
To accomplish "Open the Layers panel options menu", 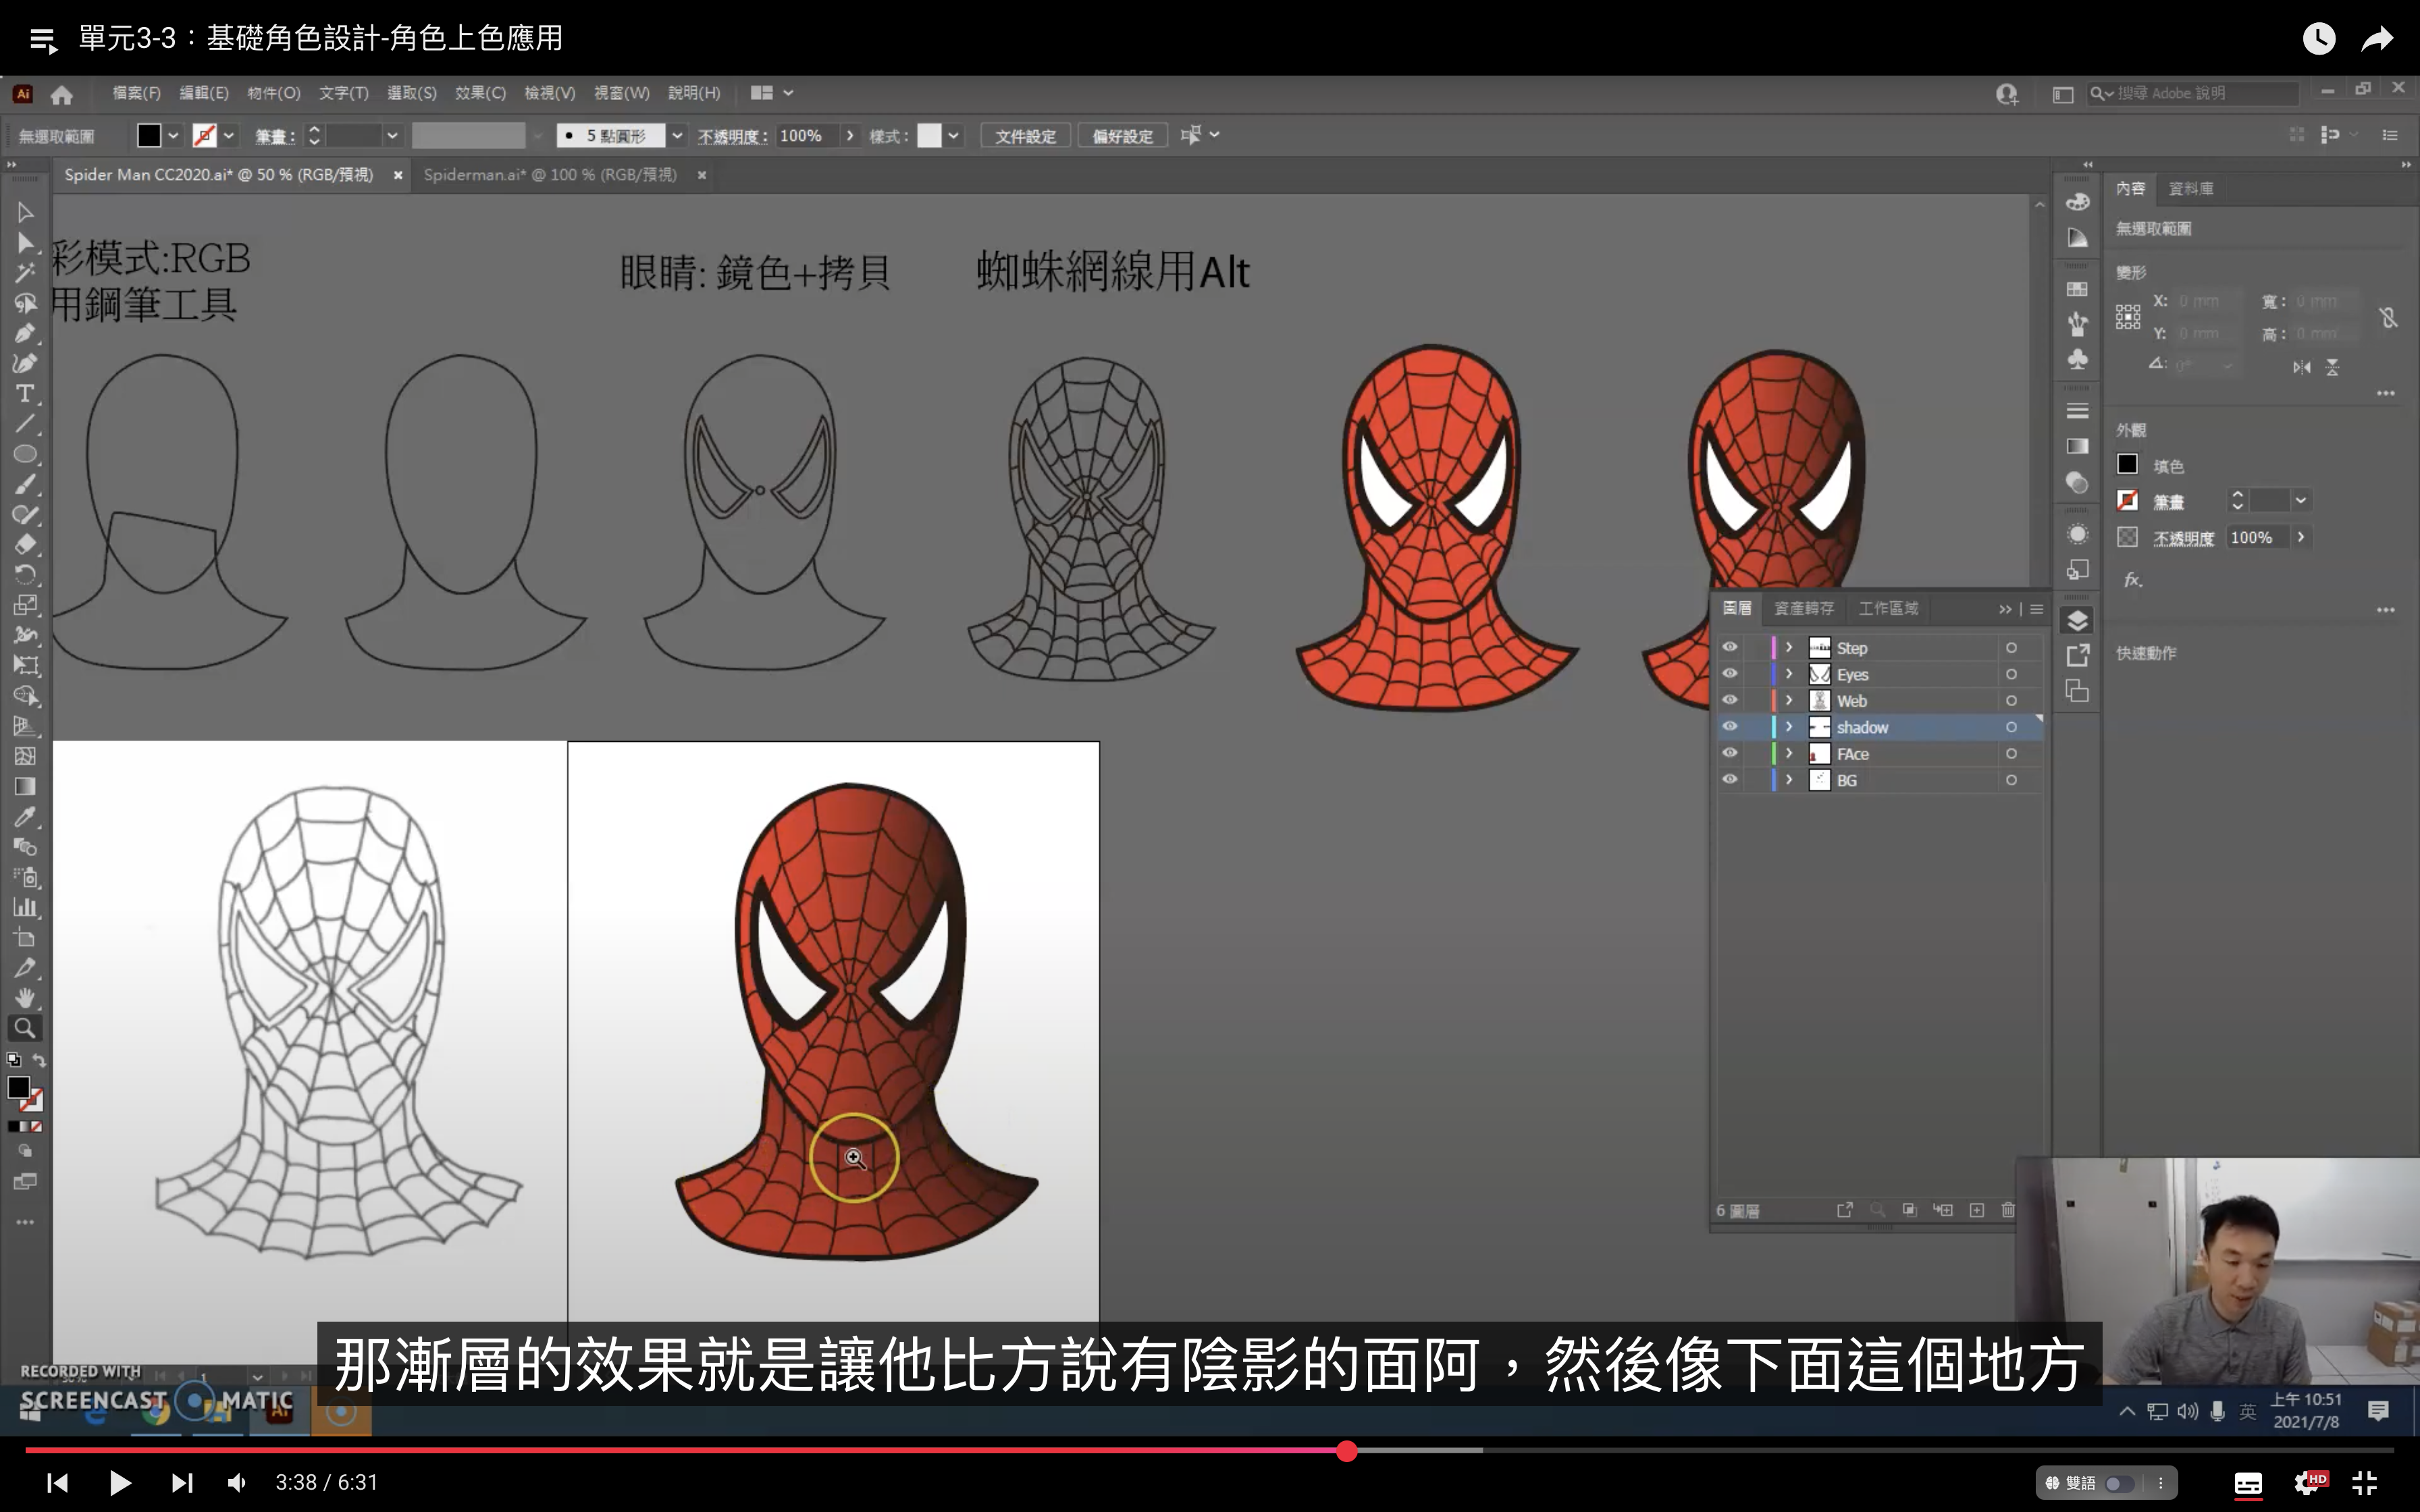I will click(x=2036, y=609).
